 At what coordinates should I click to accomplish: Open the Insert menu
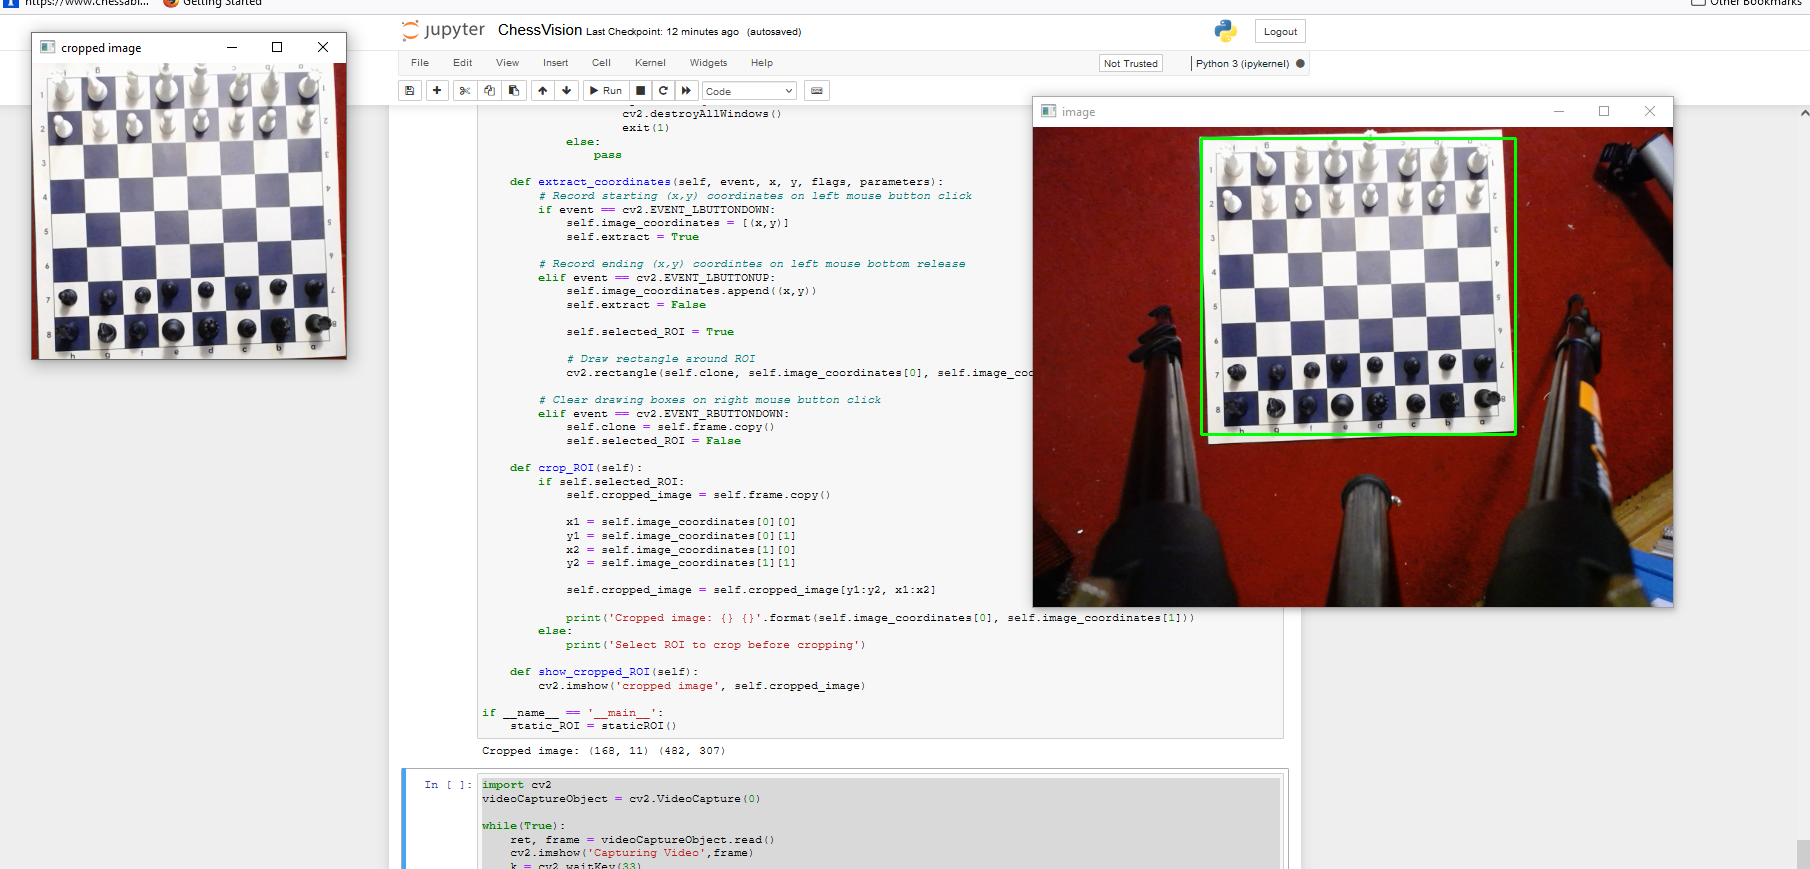pos(555,63)
